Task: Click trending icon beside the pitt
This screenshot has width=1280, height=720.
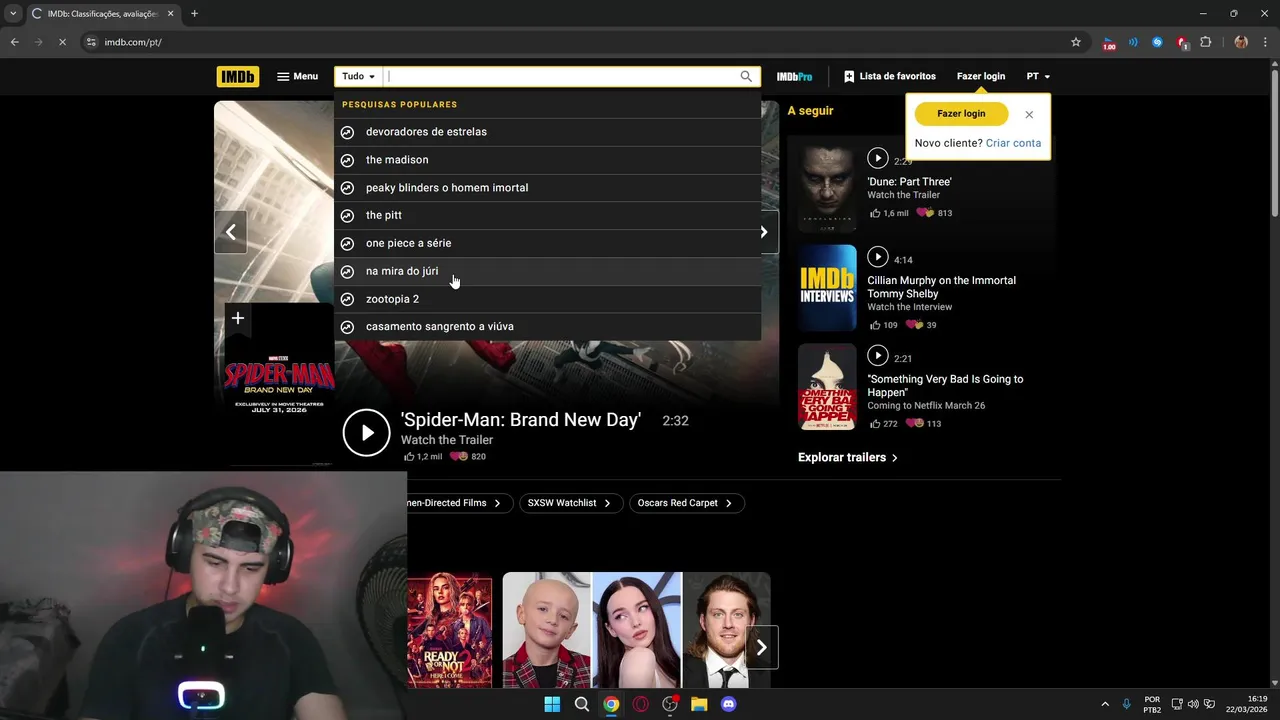Action: (347, 215)
